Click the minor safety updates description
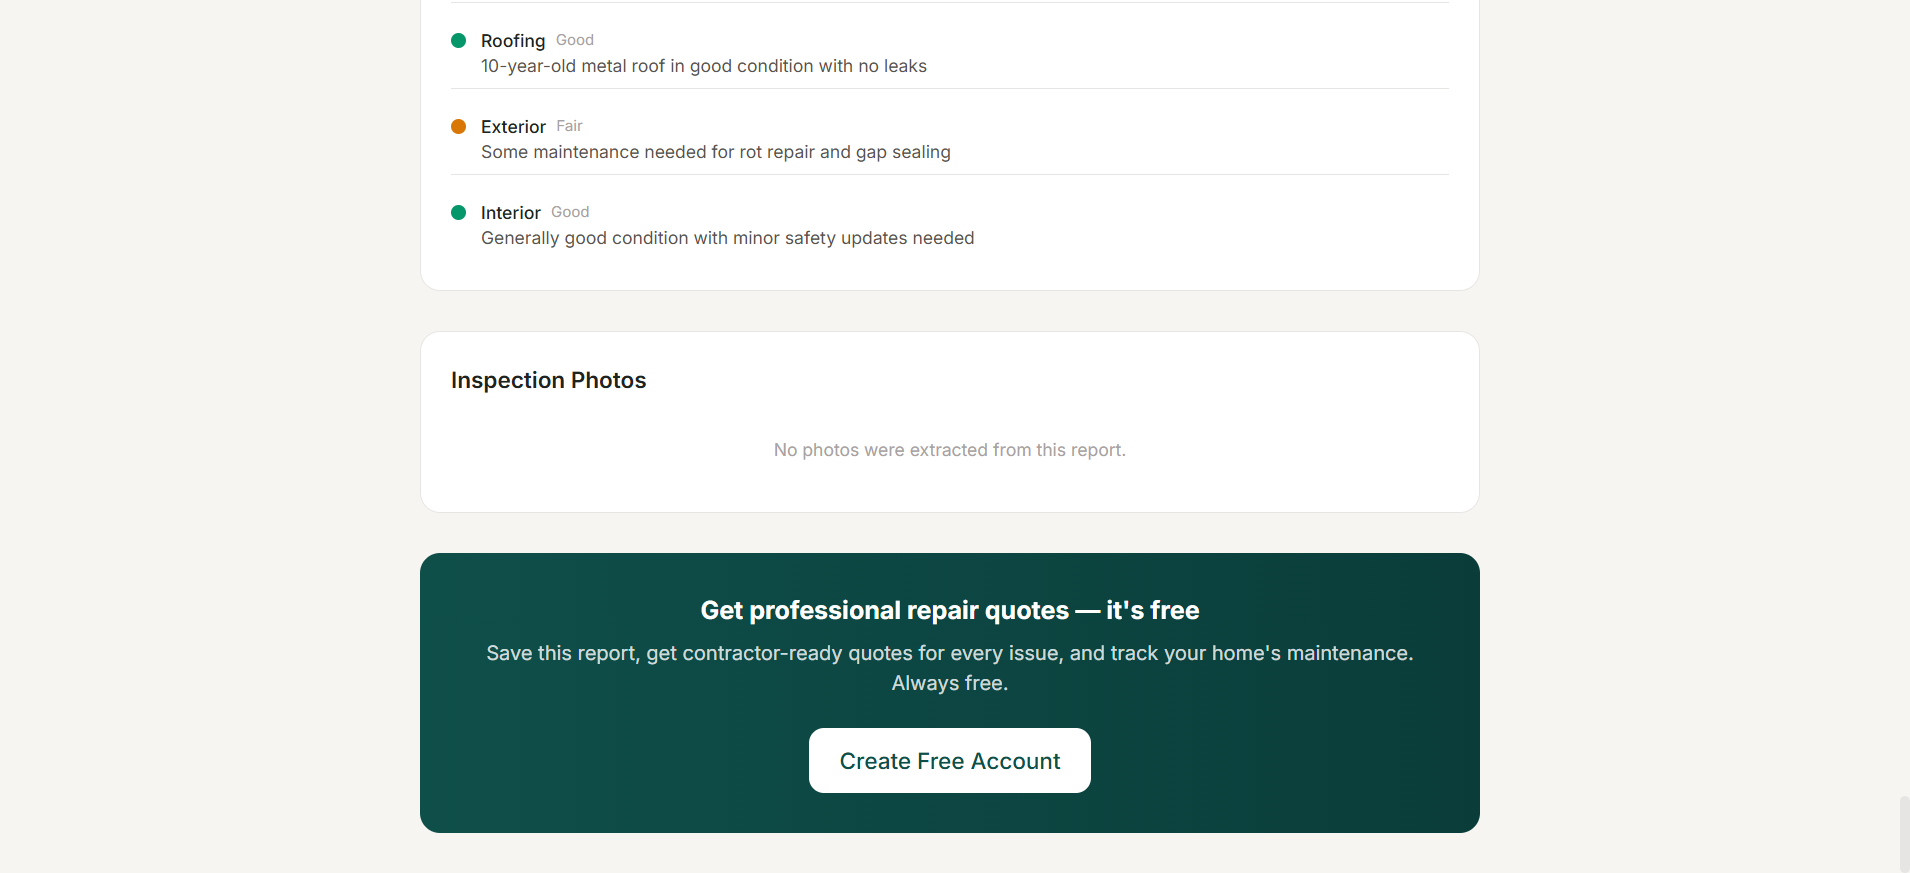Screen dimensions: 1910x873 point(727,238)
